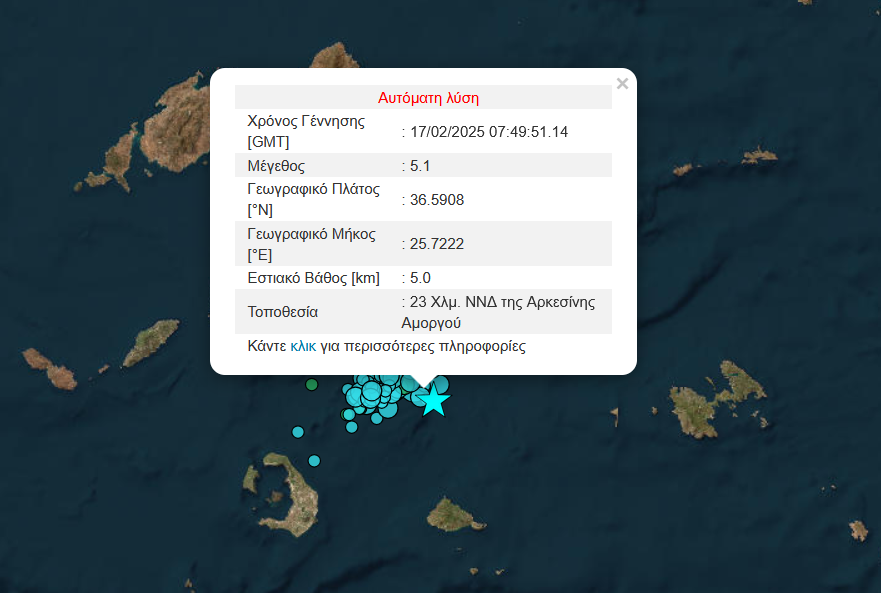
Task: Click the bottommost cyan circle below the cluster
Action: coord(351,427)
